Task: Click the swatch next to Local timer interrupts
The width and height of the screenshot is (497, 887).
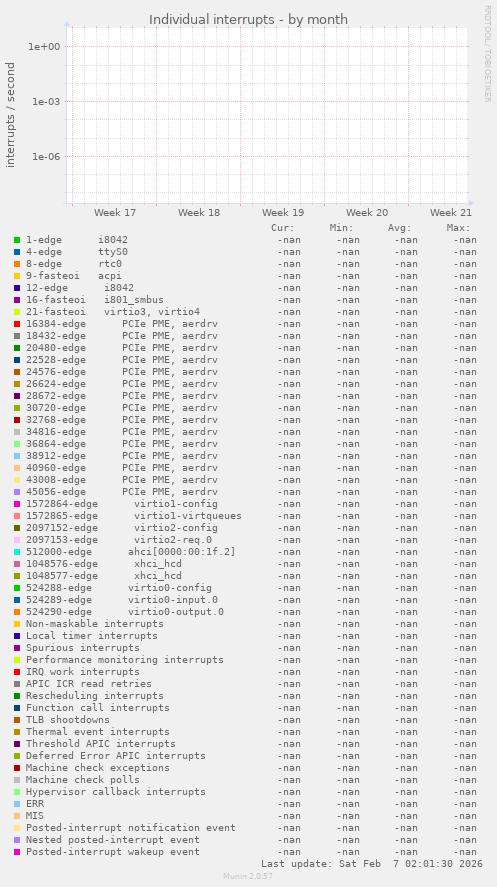Action: 17,636
